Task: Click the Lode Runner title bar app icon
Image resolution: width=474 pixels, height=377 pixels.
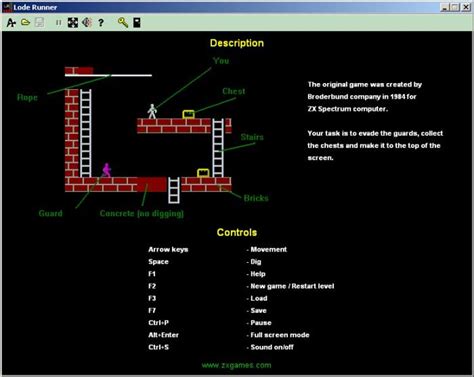Action: coord(7,7)
